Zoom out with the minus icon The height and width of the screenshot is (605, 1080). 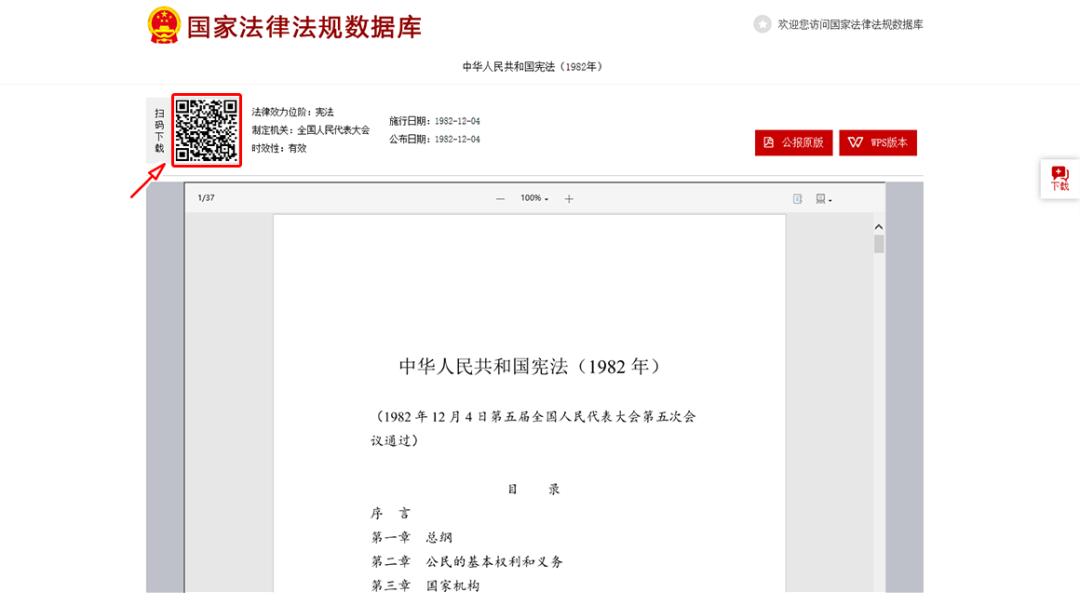click(501, 199)
